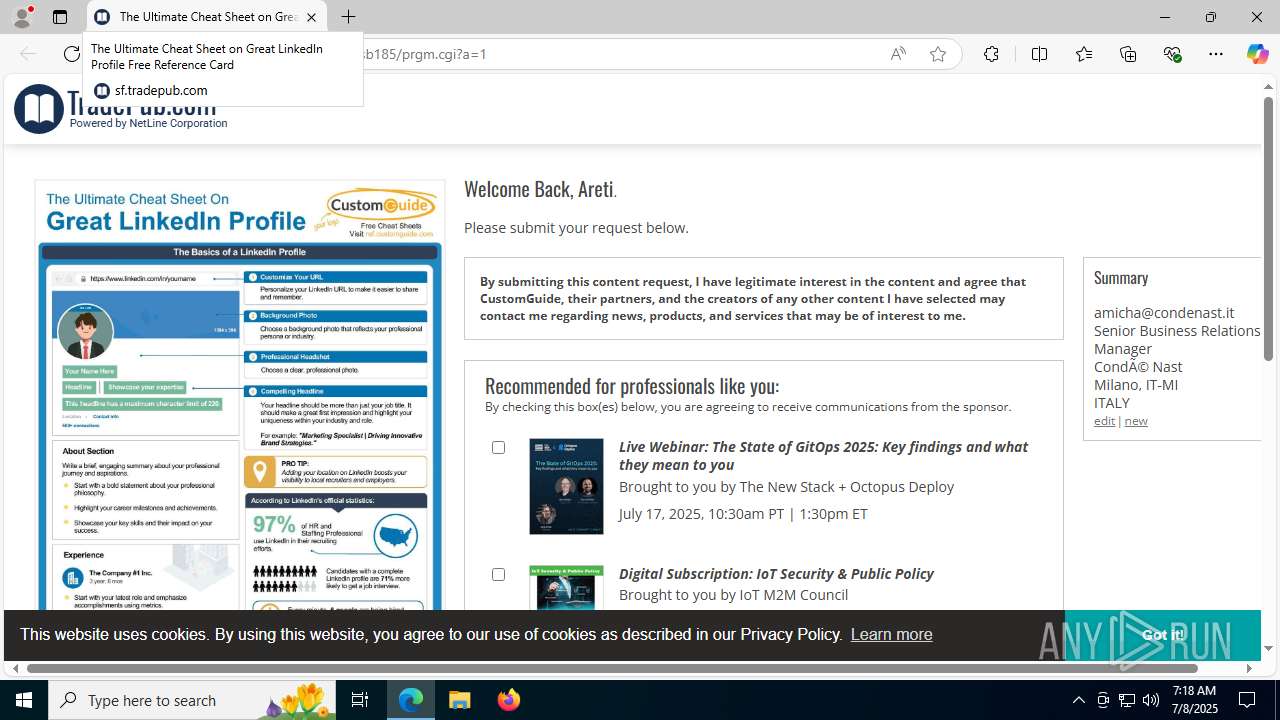Add this page to favorites star
The width and height of the screenshot is (1280, 720).
tap(938, 54)
